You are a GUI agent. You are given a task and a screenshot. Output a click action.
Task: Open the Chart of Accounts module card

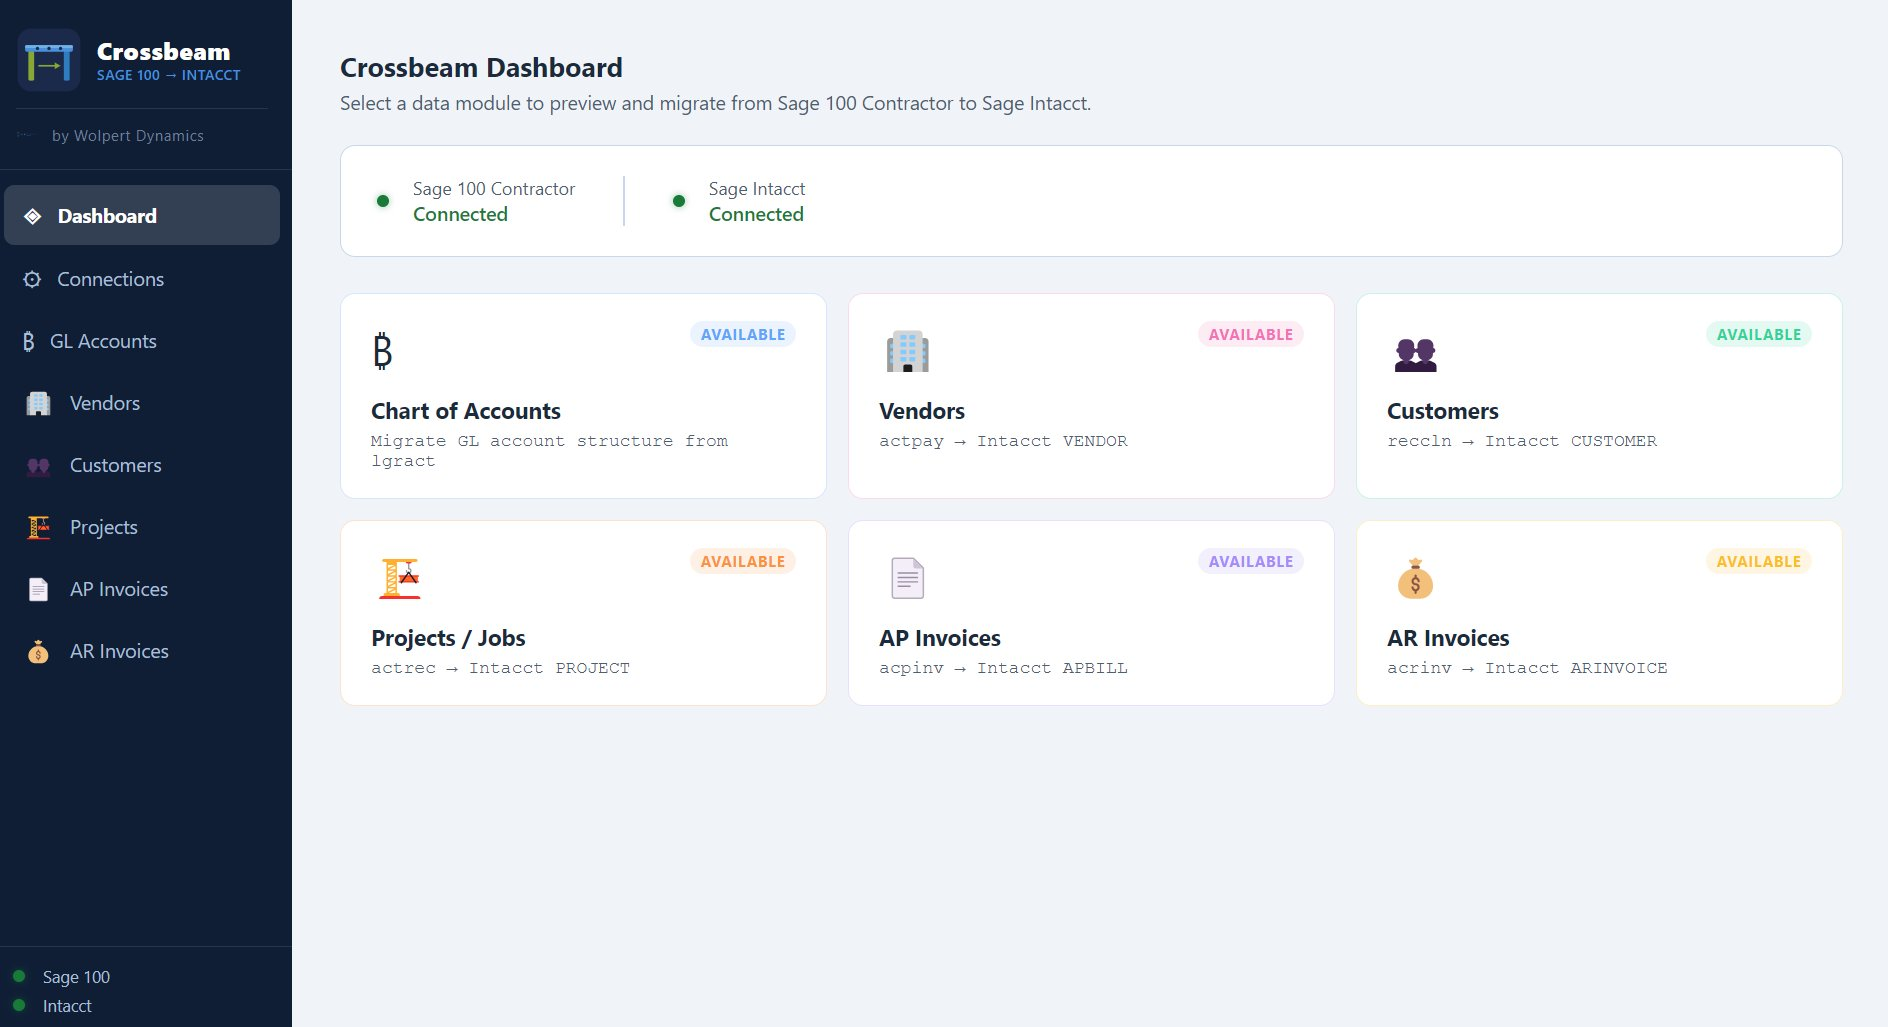coord(583,396)
